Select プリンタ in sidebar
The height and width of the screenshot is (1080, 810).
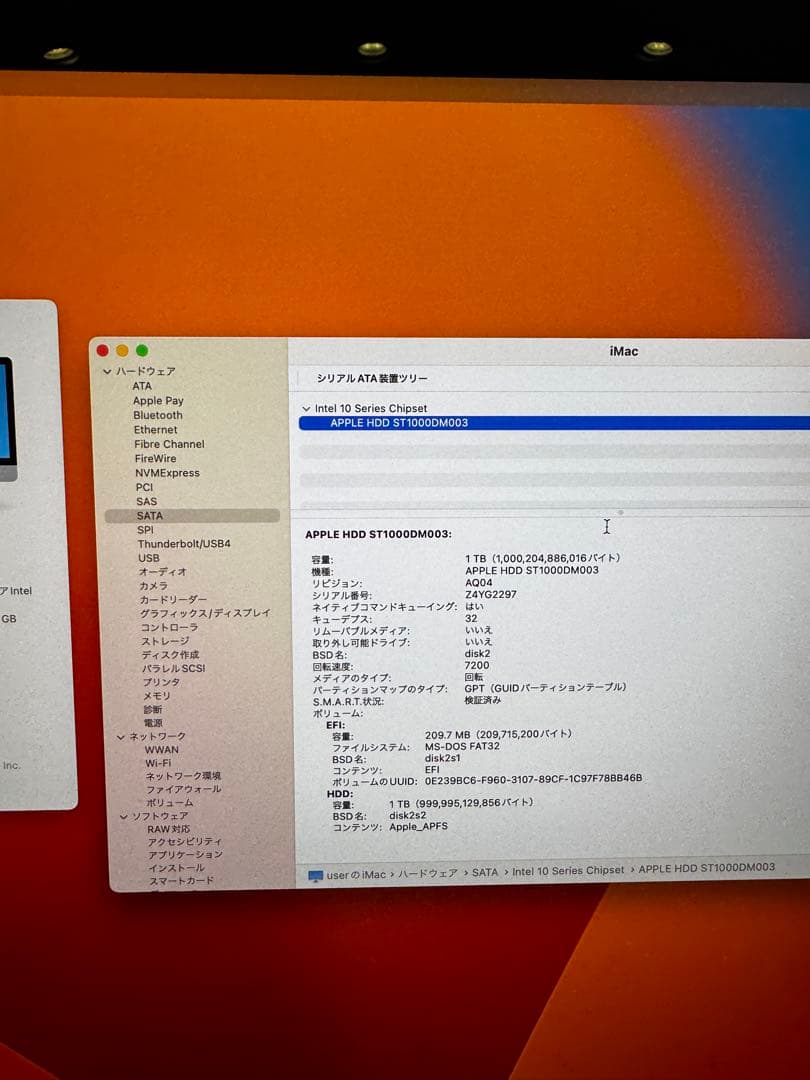pyautogui.click(x=162, y=683)
